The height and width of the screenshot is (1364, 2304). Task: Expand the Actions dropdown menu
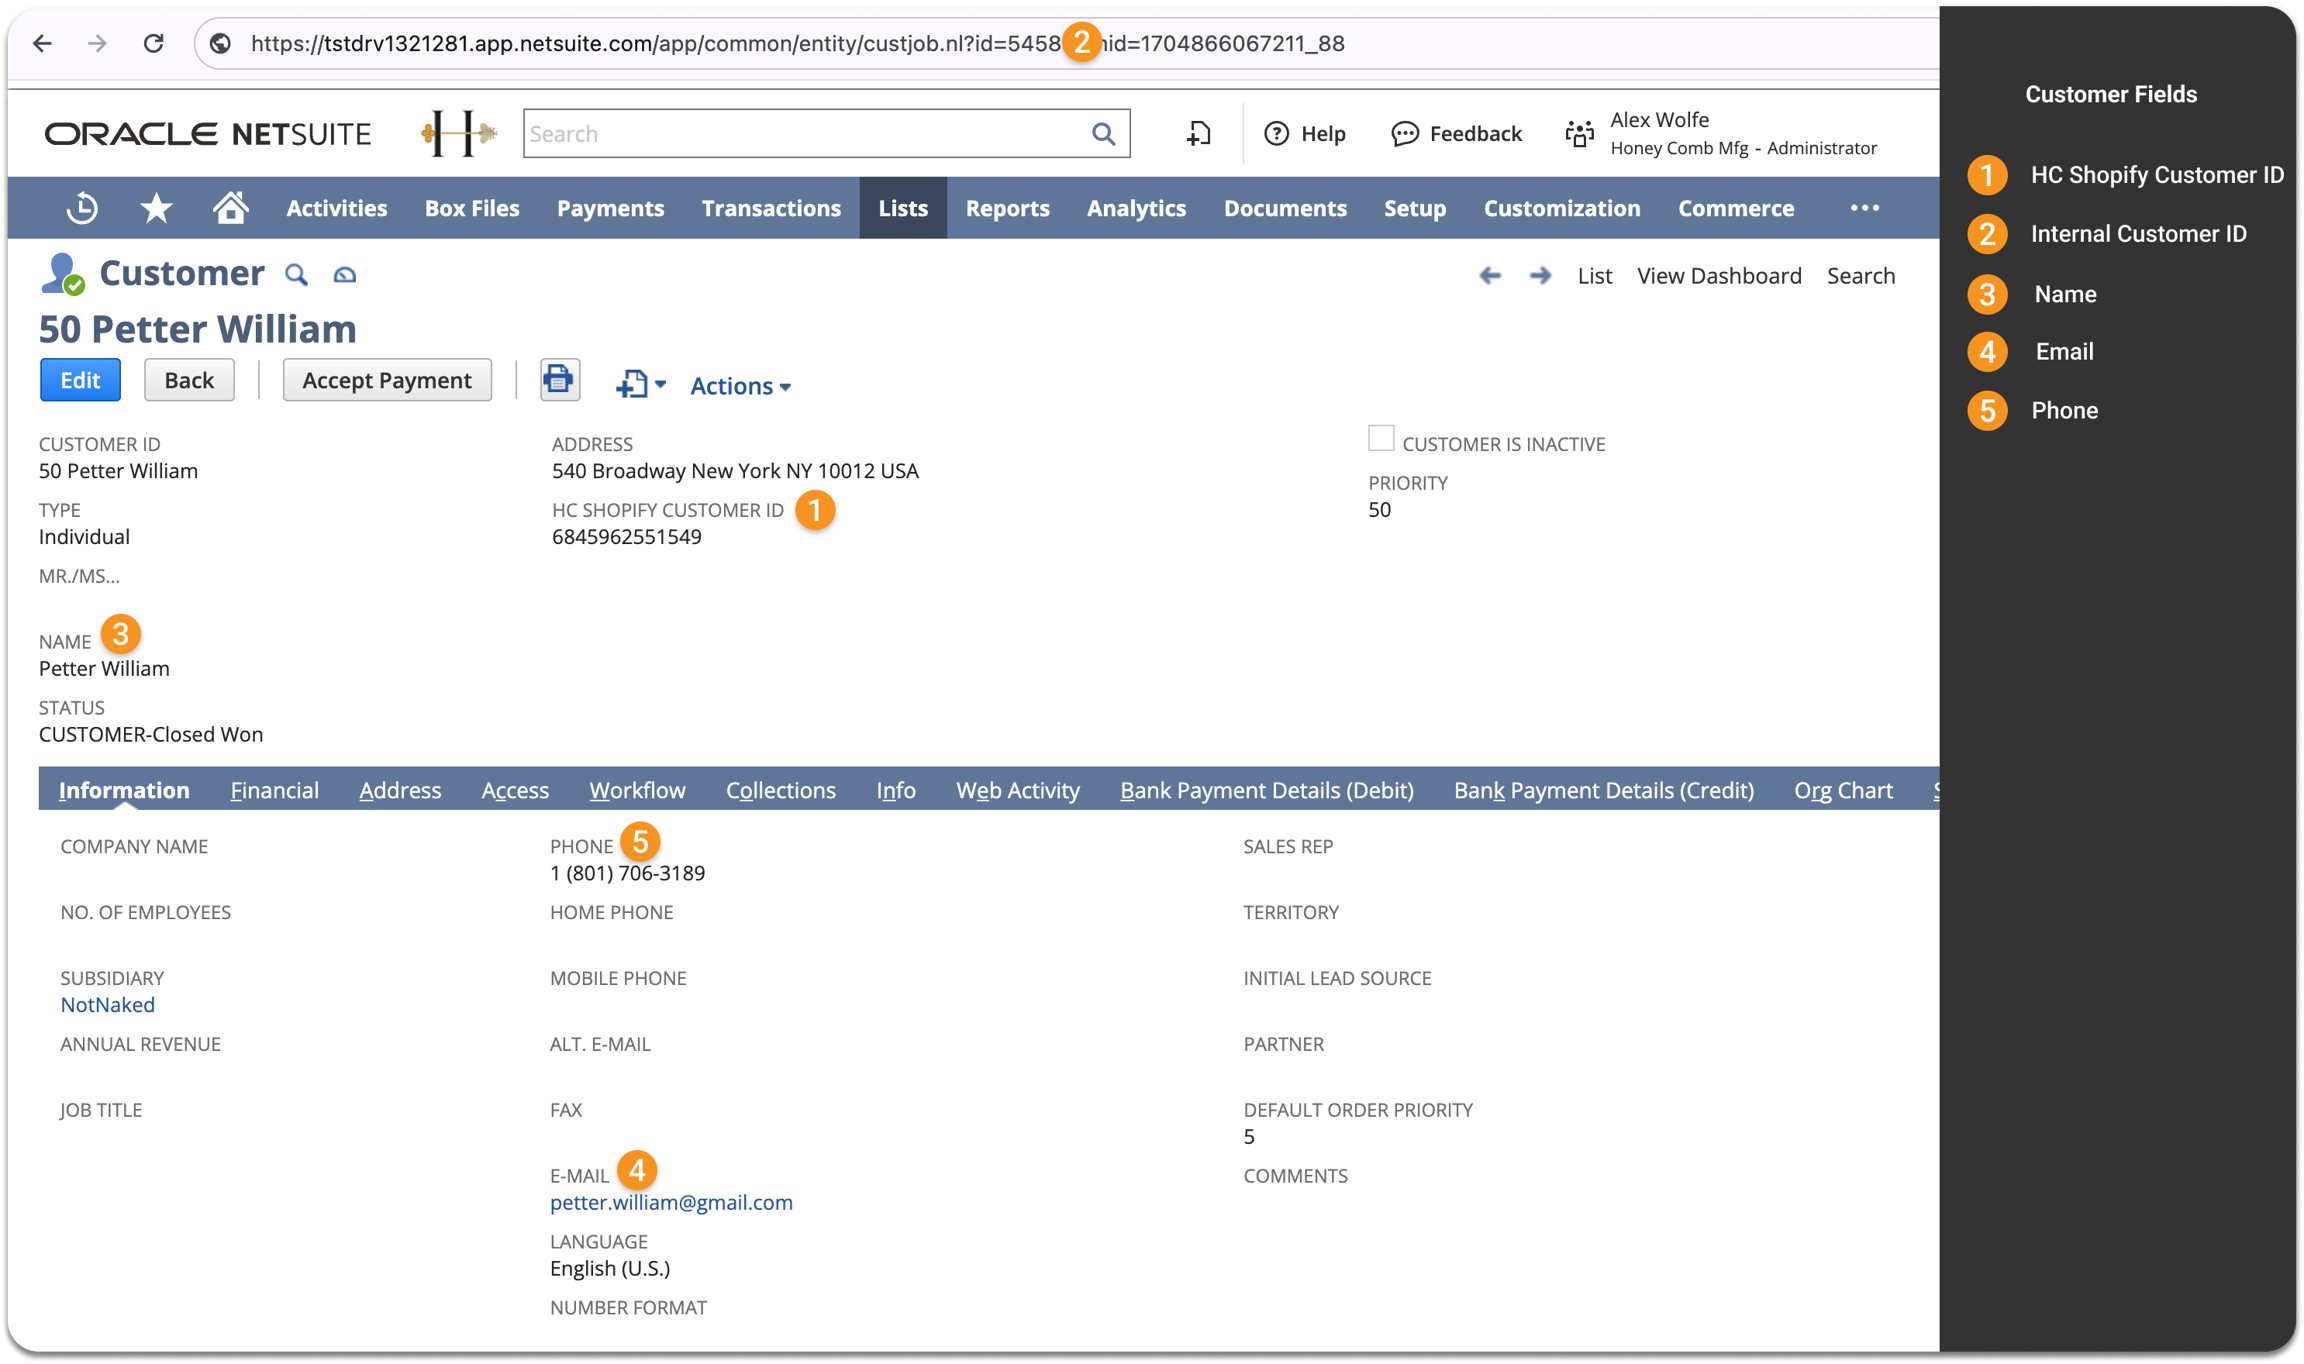click(740, 385)
